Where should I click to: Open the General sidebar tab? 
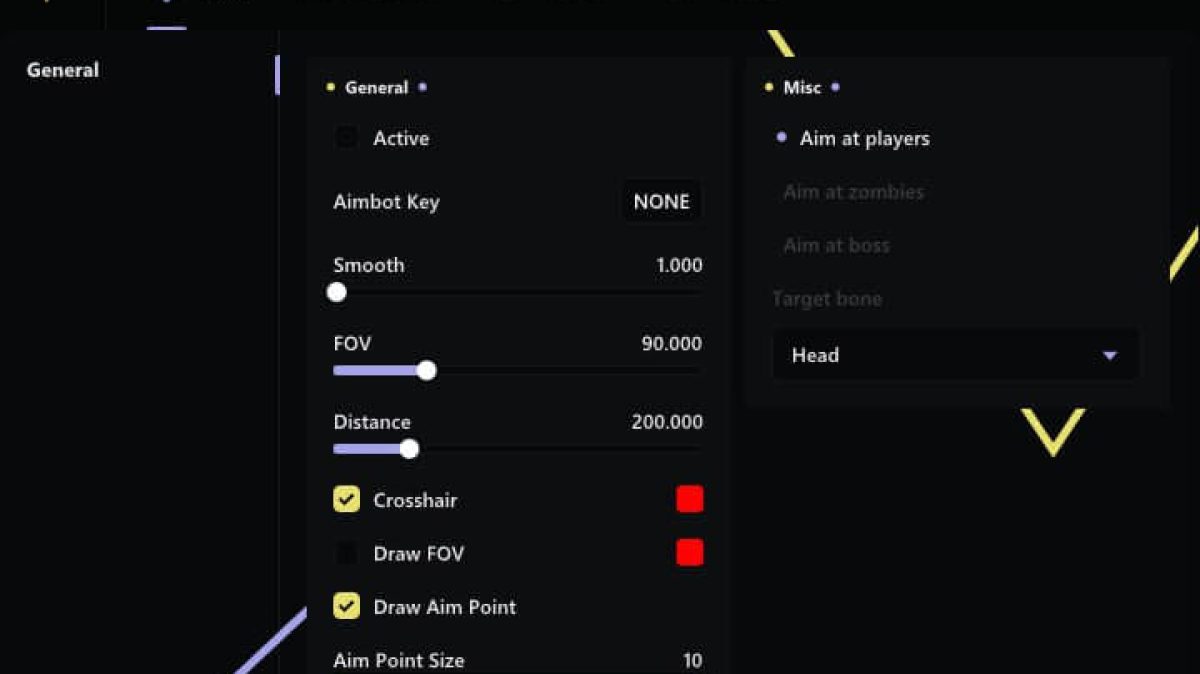coord(63,71)
